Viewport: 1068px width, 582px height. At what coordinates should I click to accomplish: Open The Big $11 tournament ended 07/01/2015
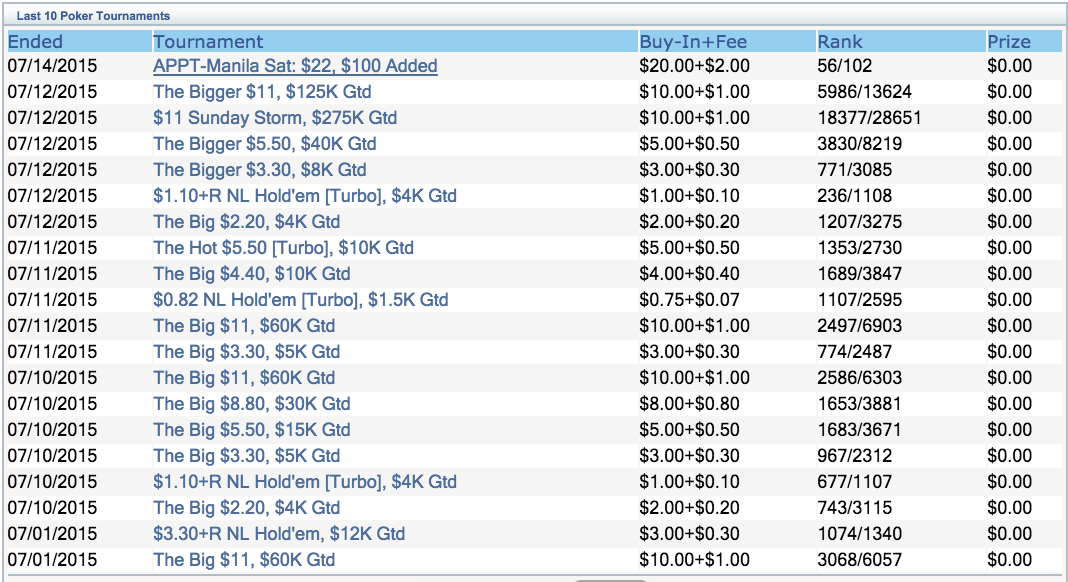(x=243, y=560)
